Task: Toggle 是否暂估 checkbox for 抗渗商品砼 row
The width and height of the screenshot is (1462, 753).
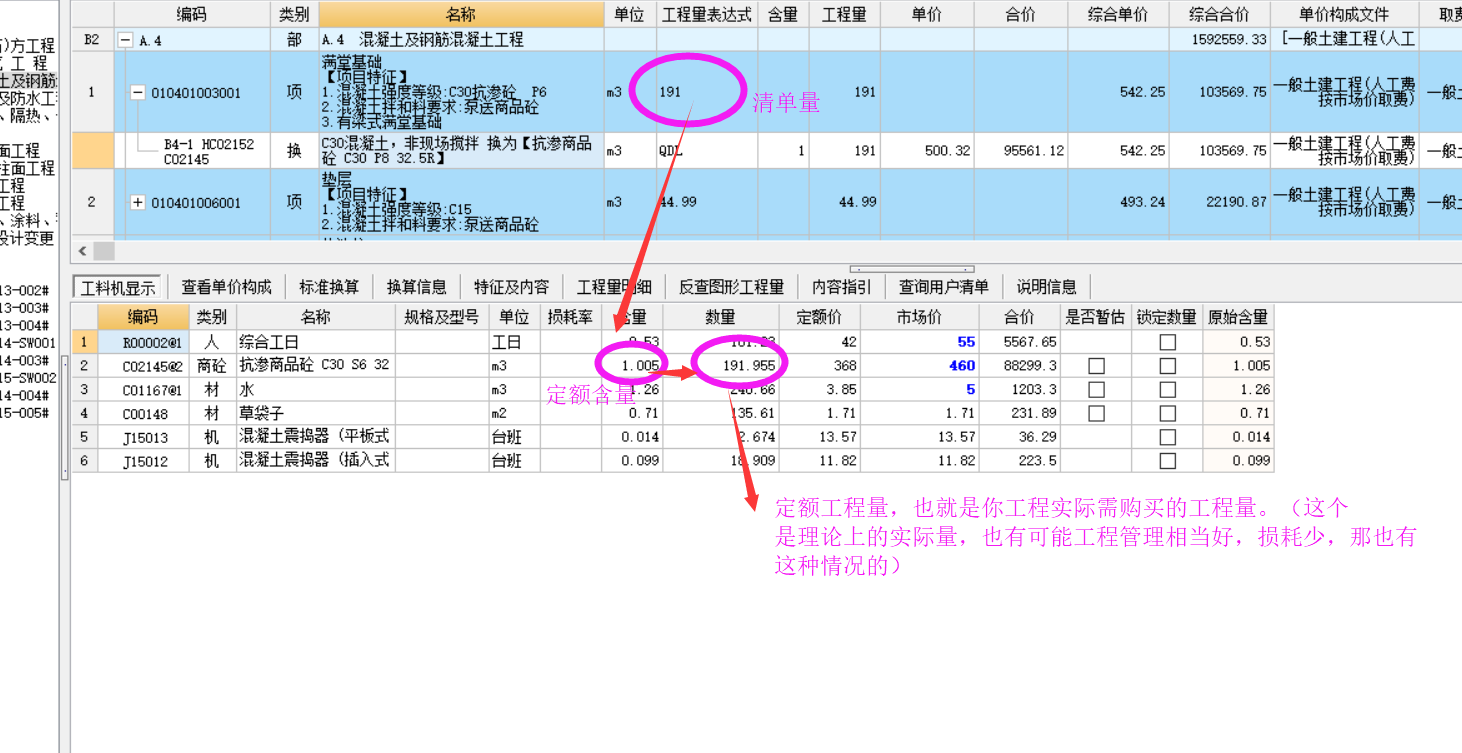Action: click(x=1096, y=366)
